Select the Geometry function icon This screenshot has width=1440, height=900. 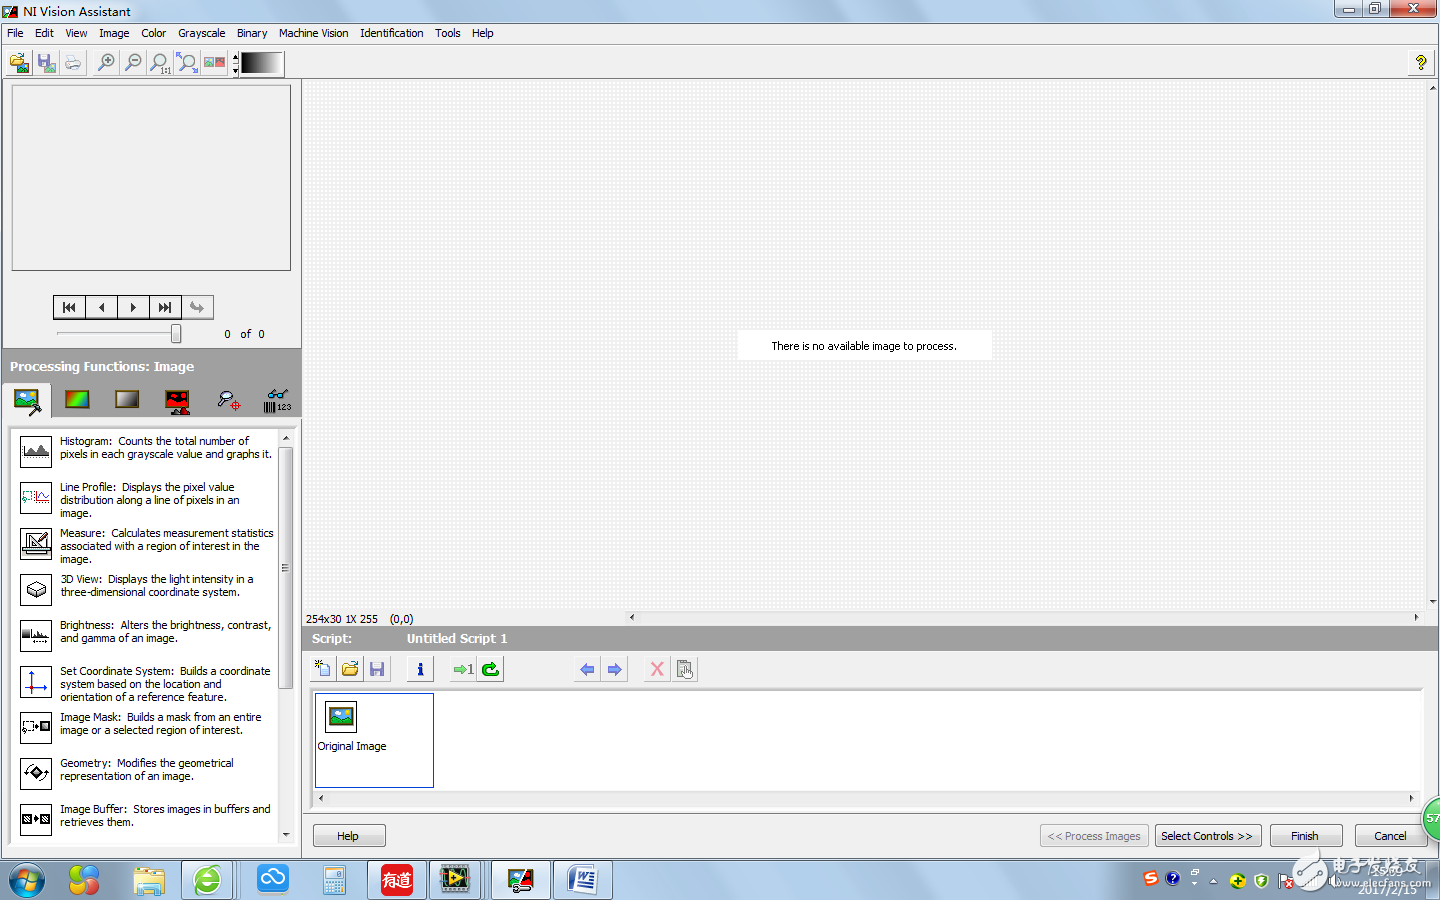(x=36, y=774)
